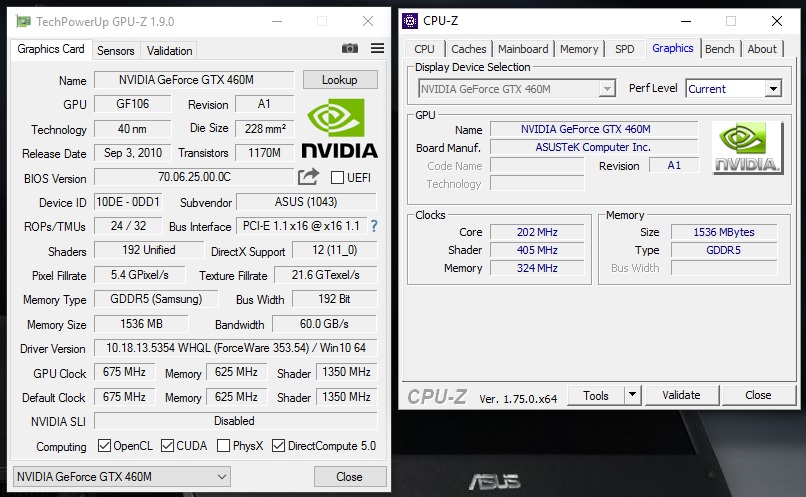Click the Die Size 228 mm² value
Screen dimensions: 806x497
click(x=264, y=128)
